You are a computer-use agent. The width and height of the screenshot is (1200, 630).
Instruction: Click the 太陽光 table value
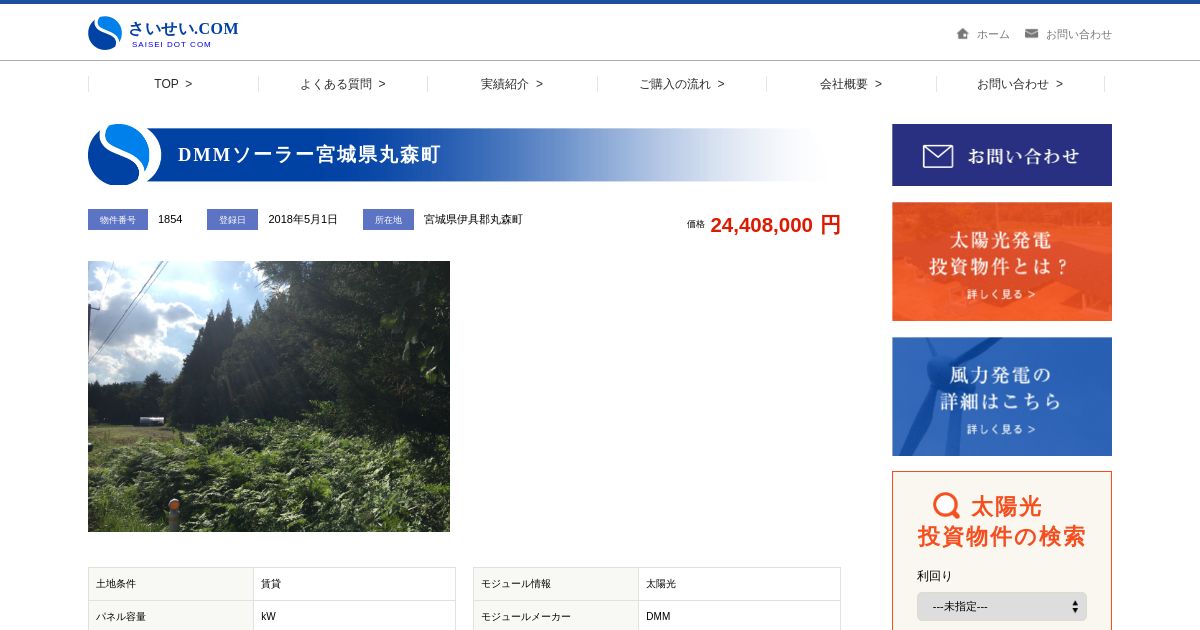pyautogui.click(x=739, y=584)
